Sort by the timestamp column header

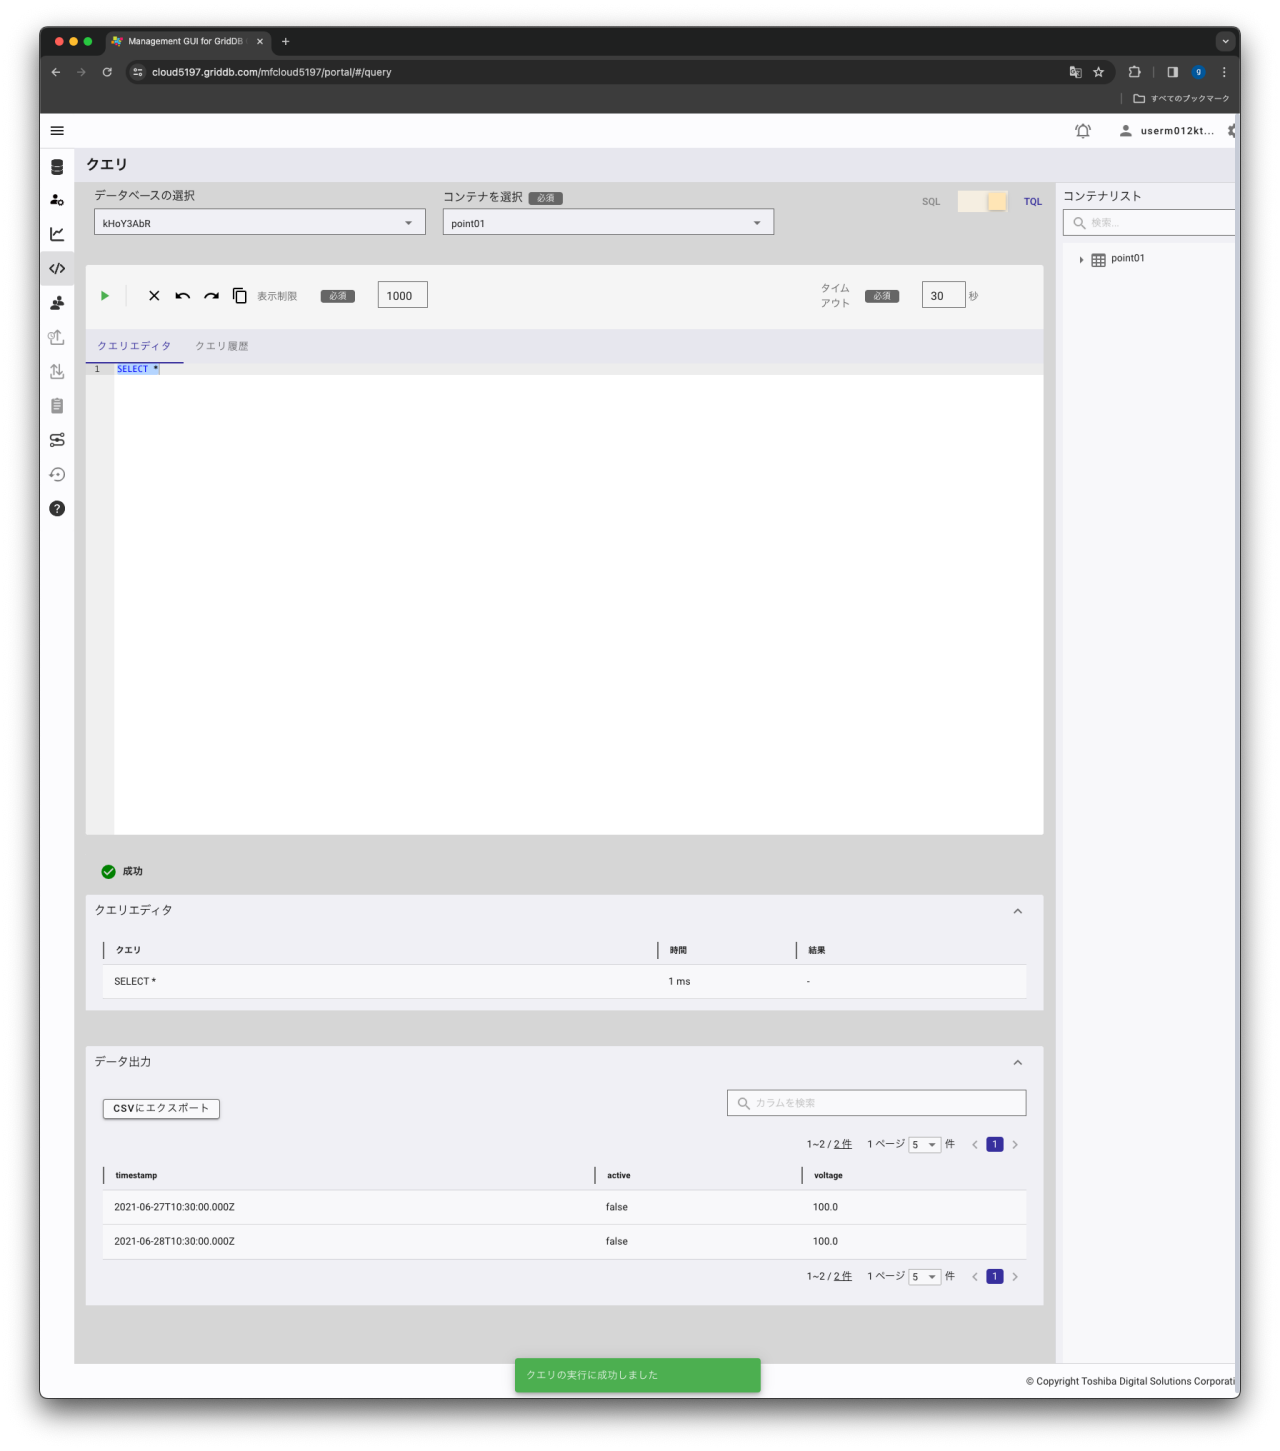pos(136,1175)
